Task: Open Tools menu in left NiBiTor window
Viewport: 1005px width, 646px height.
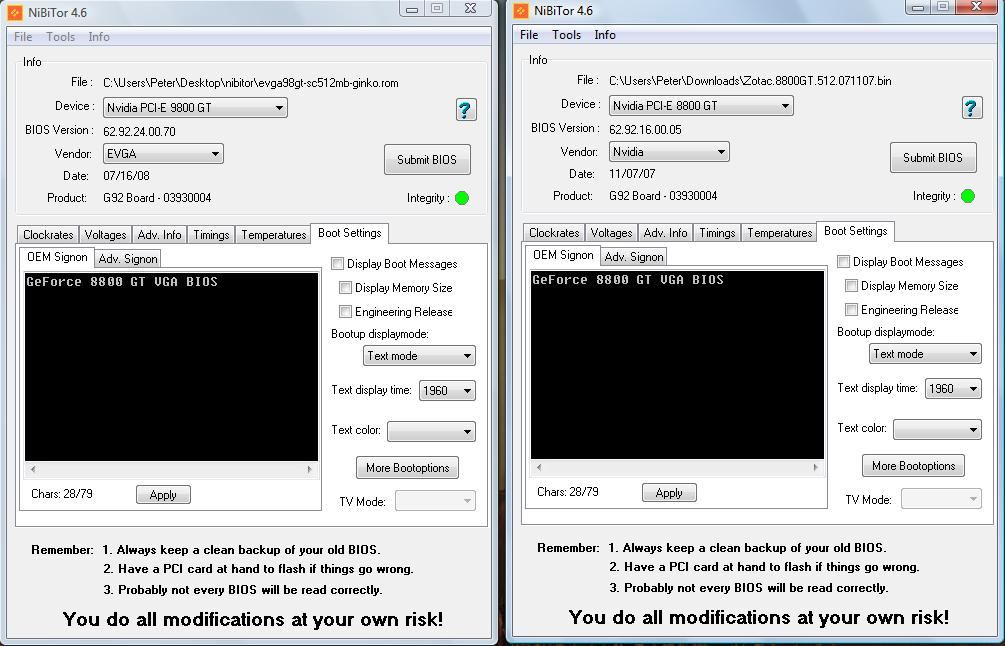Action: click(60, 37)
